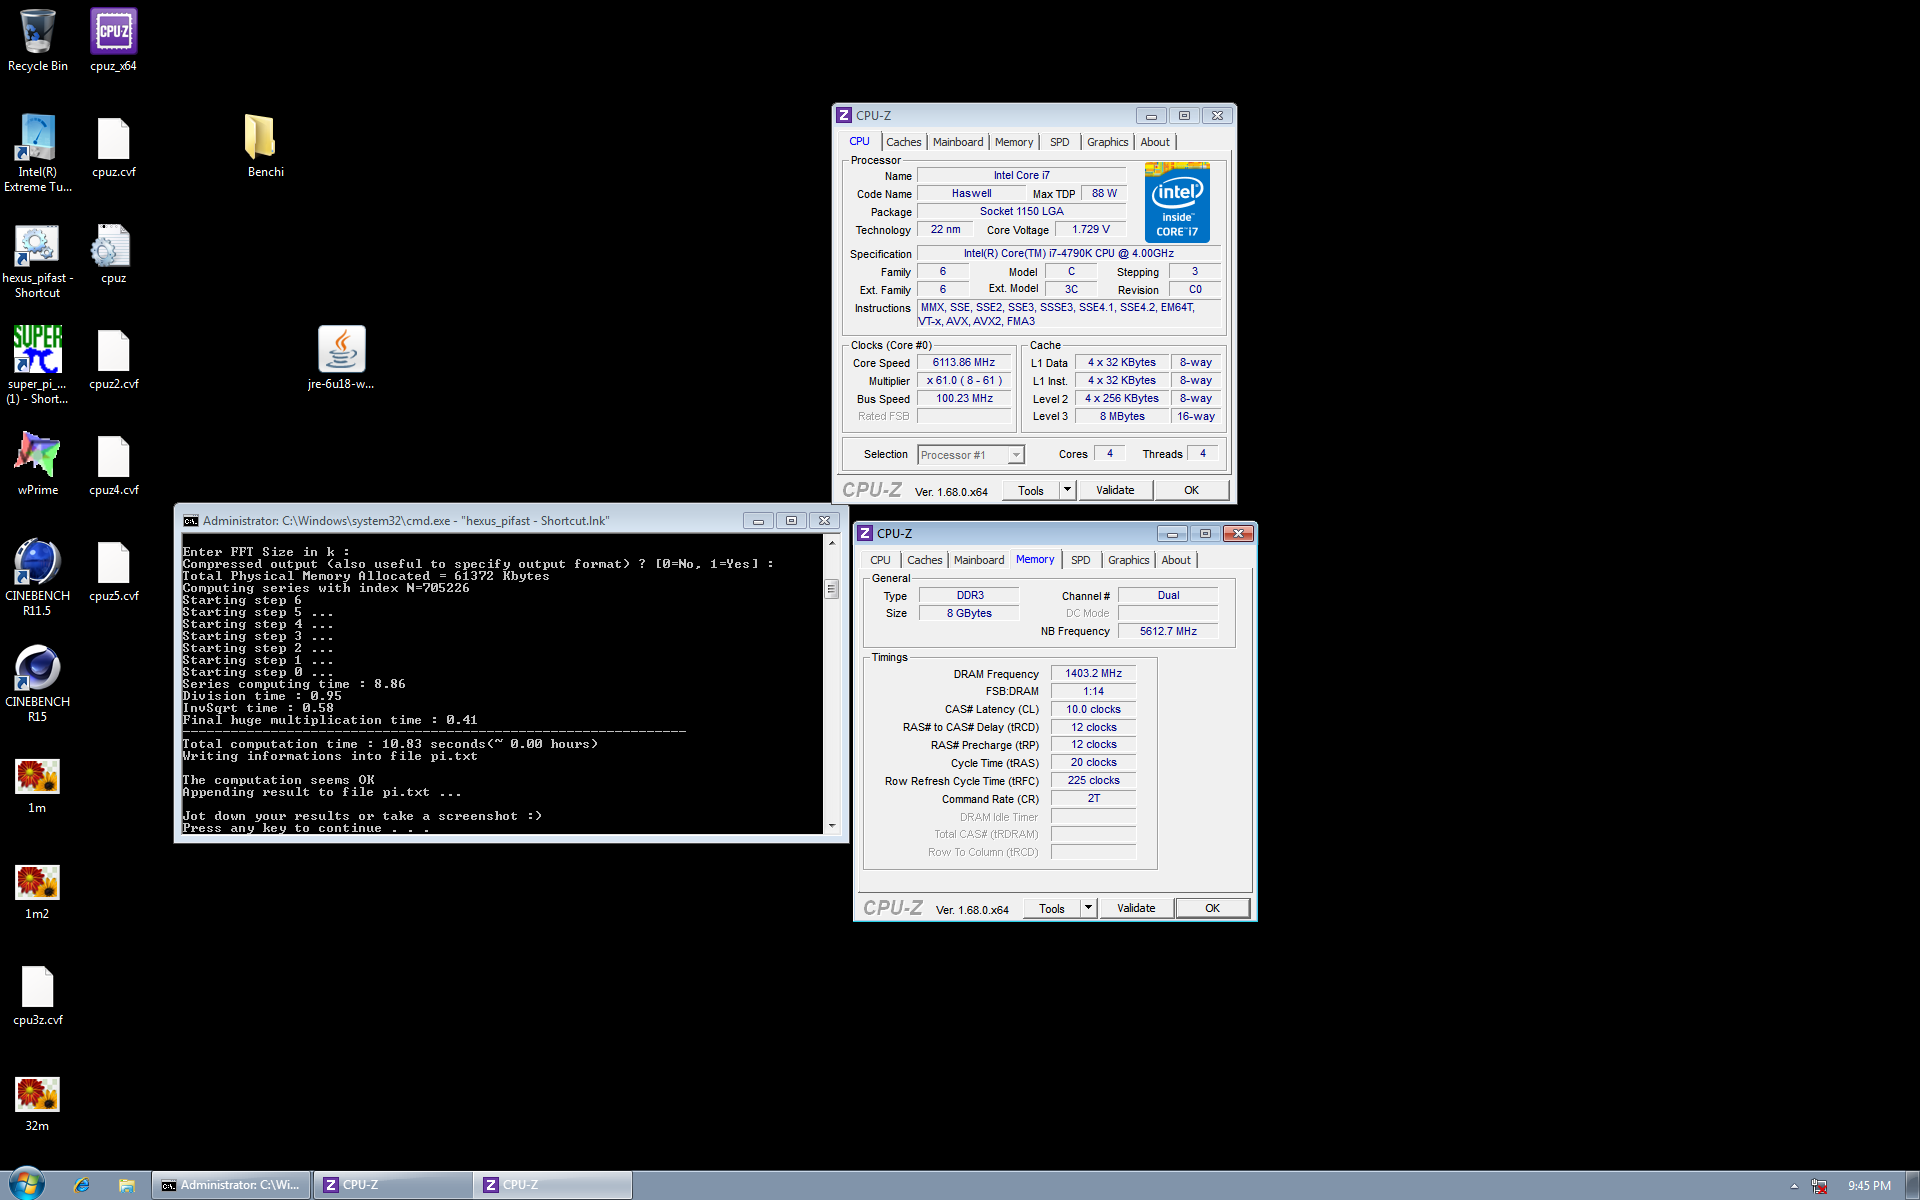The width and height of the screenshot is (1920, 1200).
Task: Open the CINEBENCH R11.5 icon
Action: click(38, 577)
